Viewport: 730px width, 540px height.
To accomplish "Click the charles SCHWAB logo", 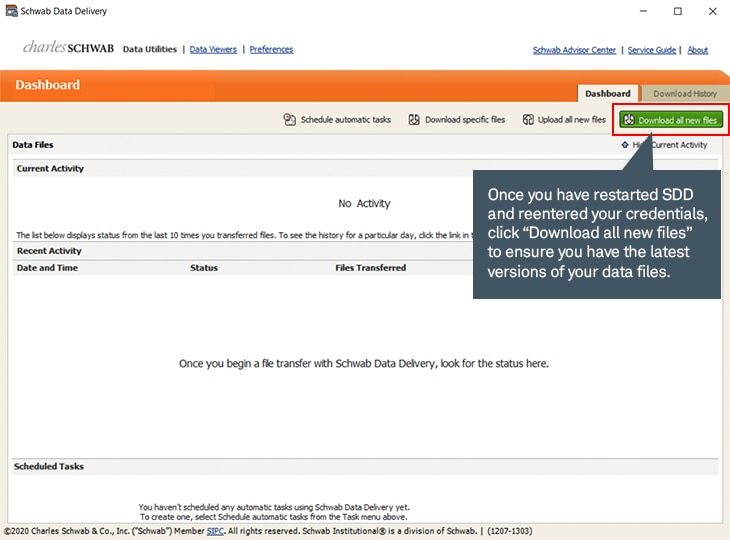I will 68,47.
